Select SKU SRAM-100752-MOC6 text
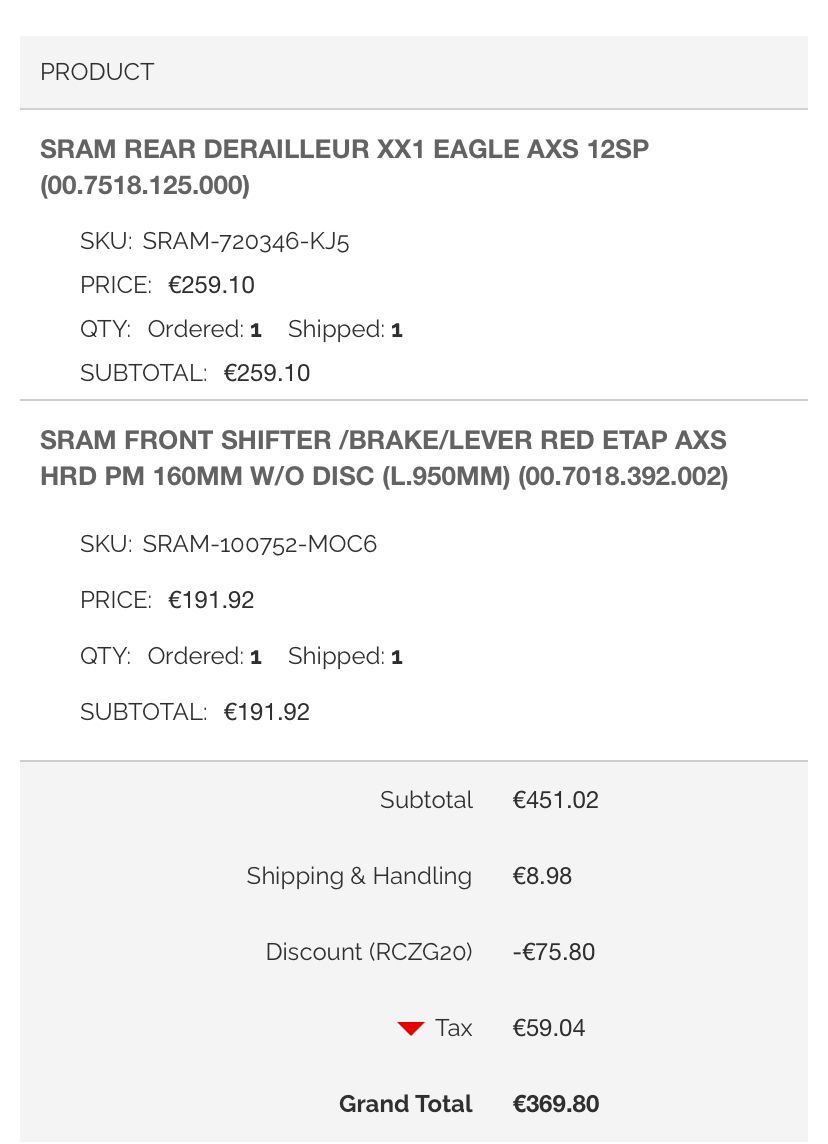 point(259,545)
